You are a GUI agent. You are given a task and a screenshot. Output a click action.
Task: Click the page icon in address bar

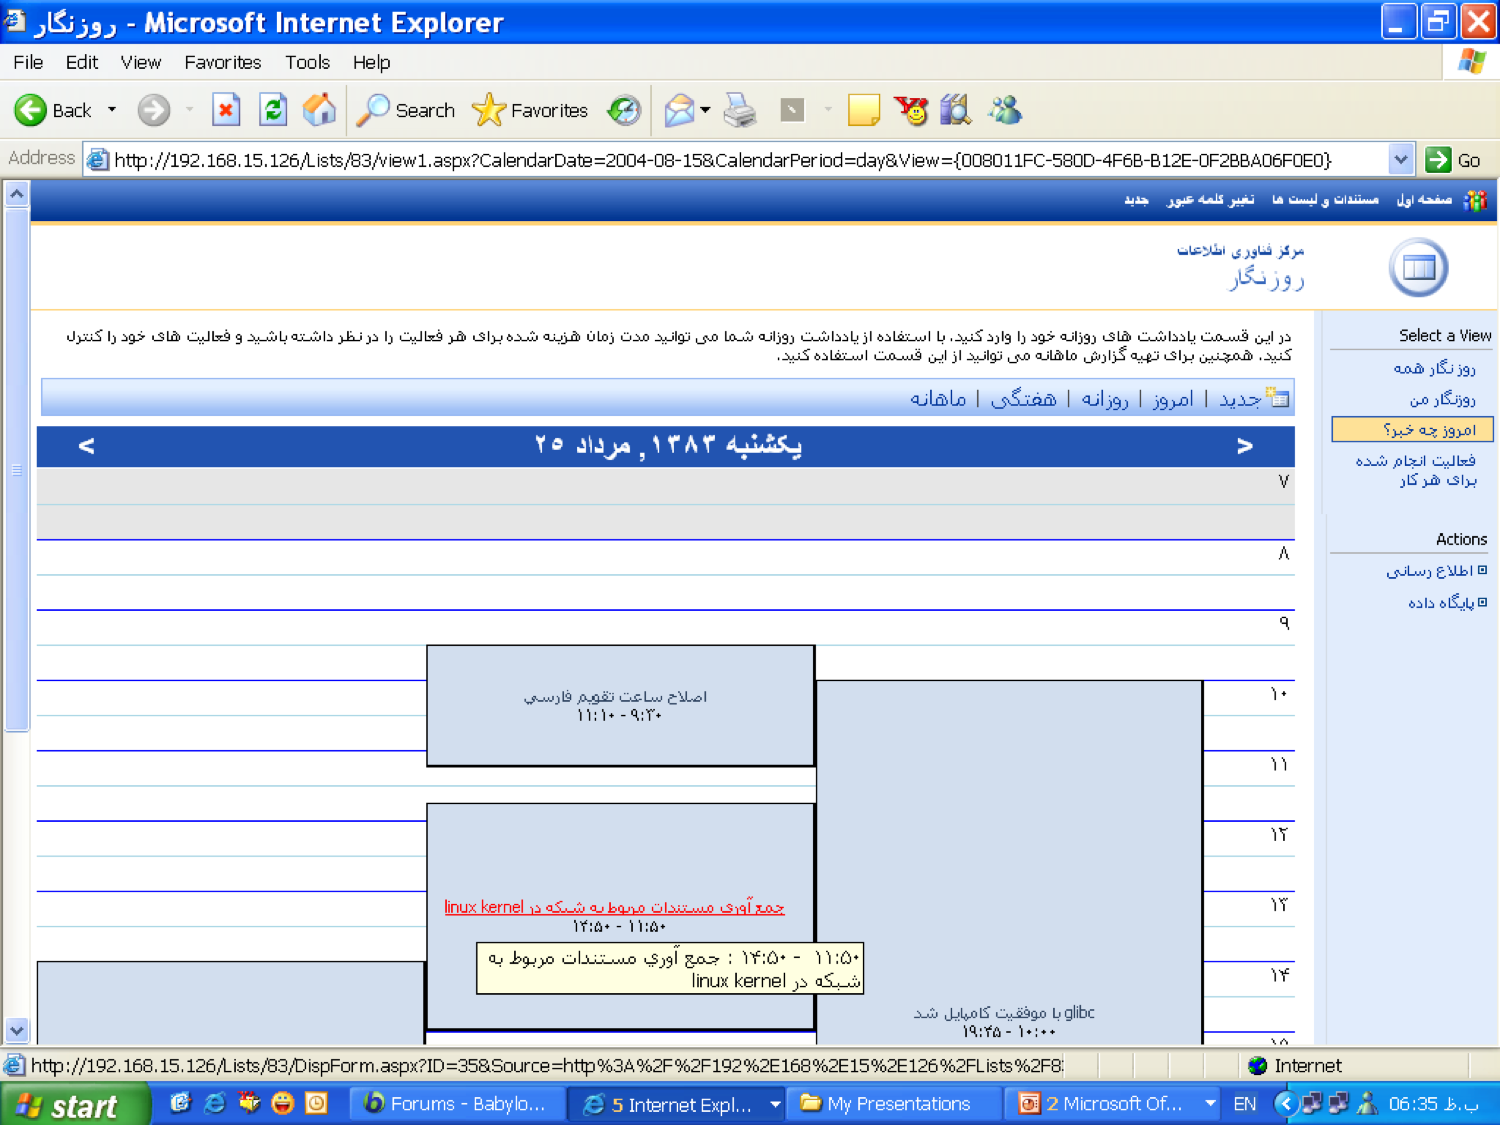(97, 160)
